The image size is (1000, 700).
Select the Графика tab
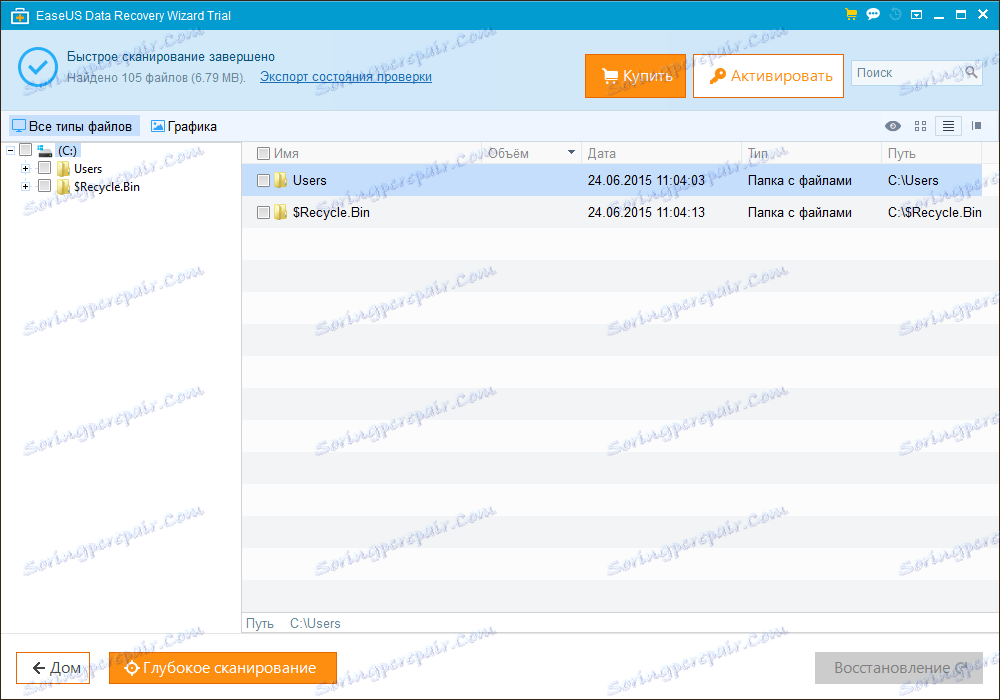click(x=184, y=126)
